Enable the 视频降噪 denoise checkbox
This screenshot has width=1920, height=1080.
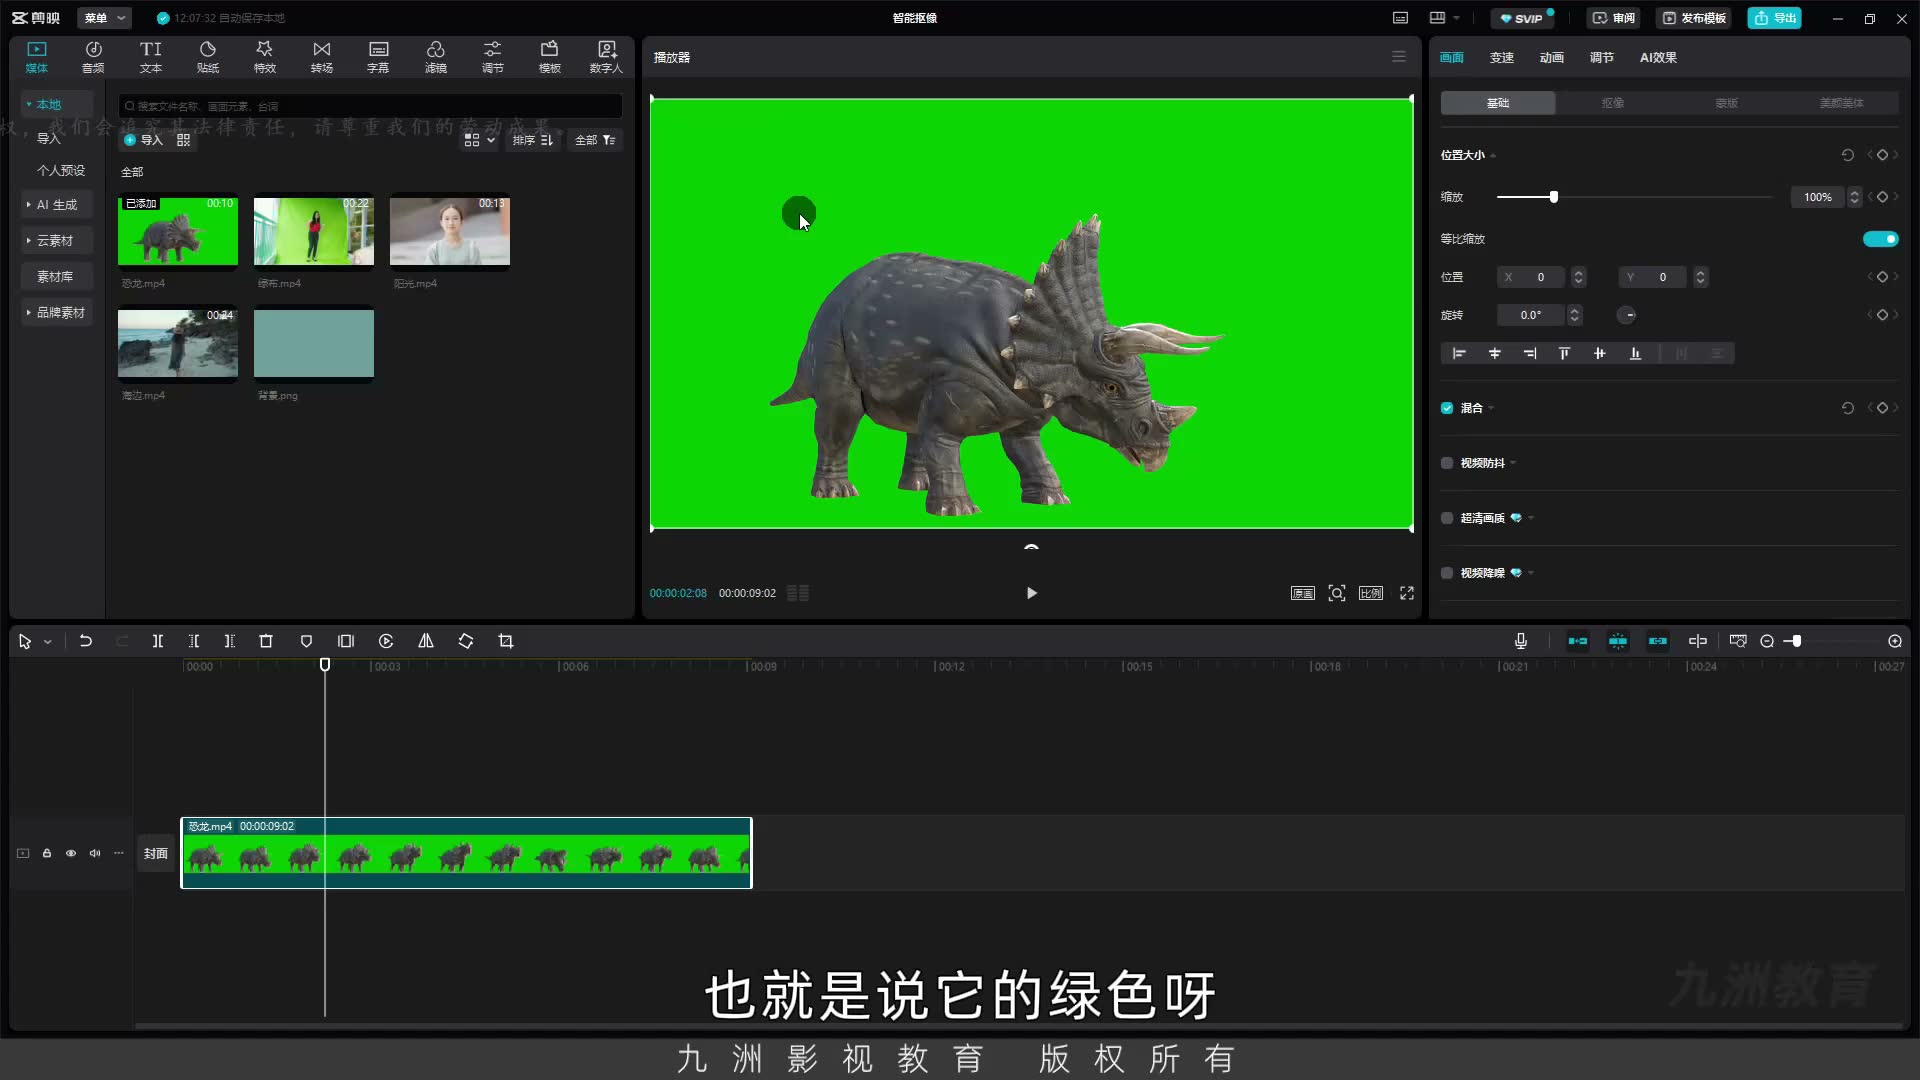coord(1447,573)
